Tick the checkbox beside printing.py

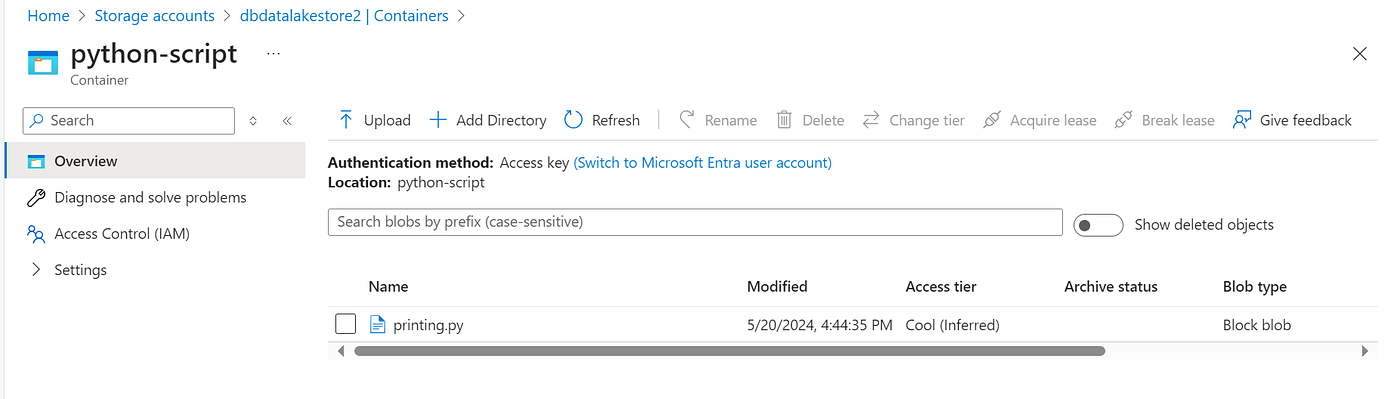pos(345,324)
